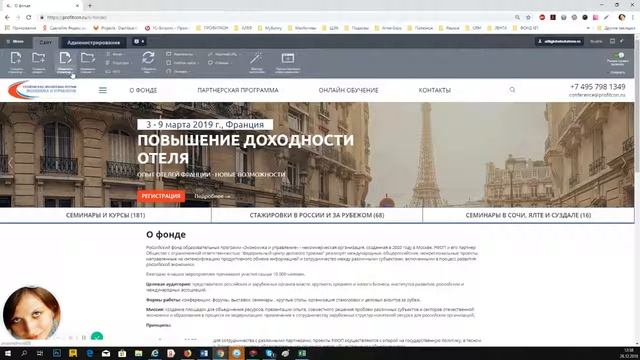Open Chrome profile avatar
Viewport: 640px width, 360px height.
point(622,17)
